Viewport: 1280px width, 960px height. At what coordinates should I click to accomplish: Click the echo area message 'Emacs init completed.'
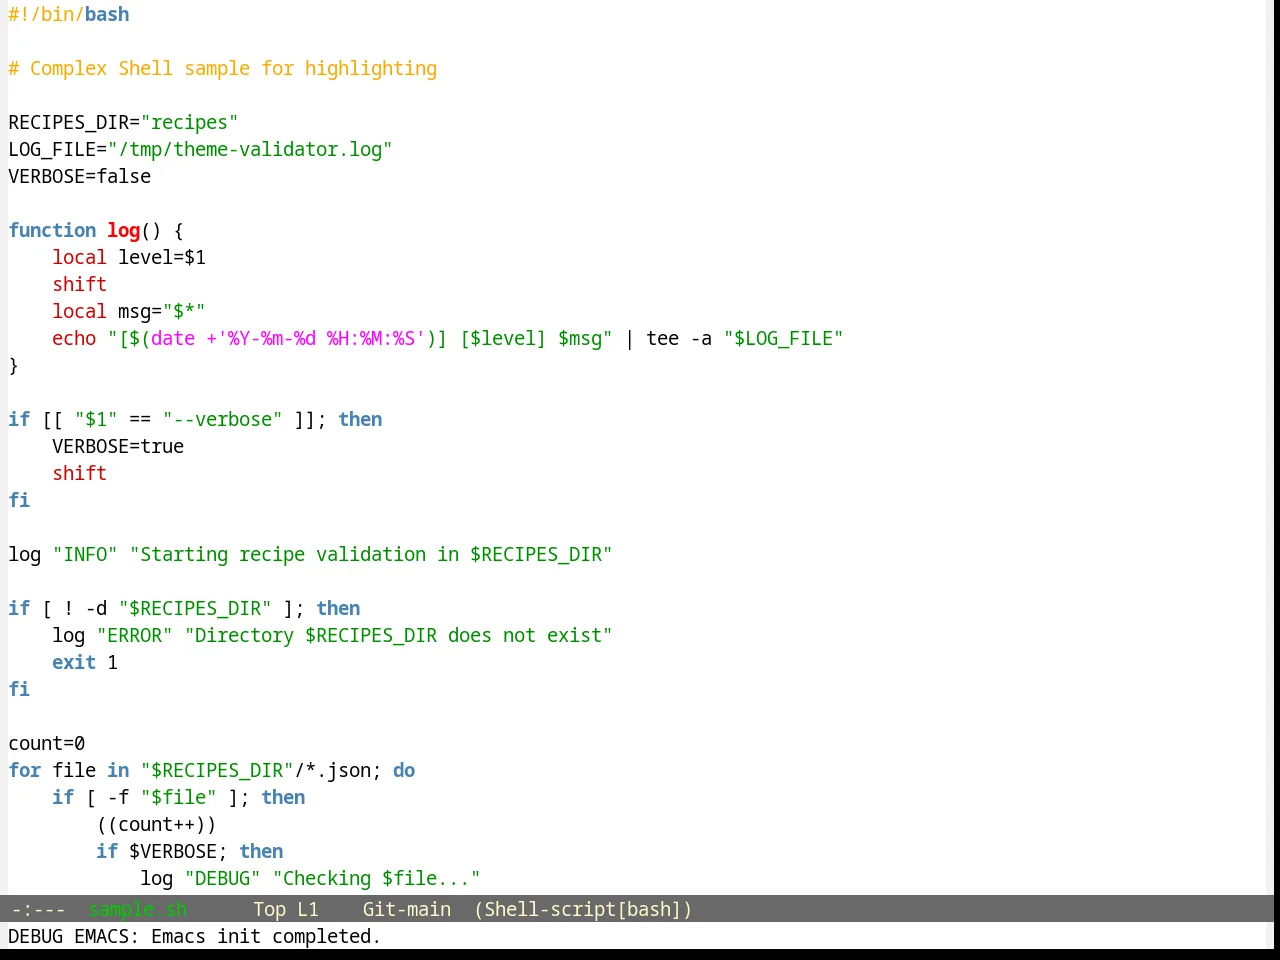(266, 936)
